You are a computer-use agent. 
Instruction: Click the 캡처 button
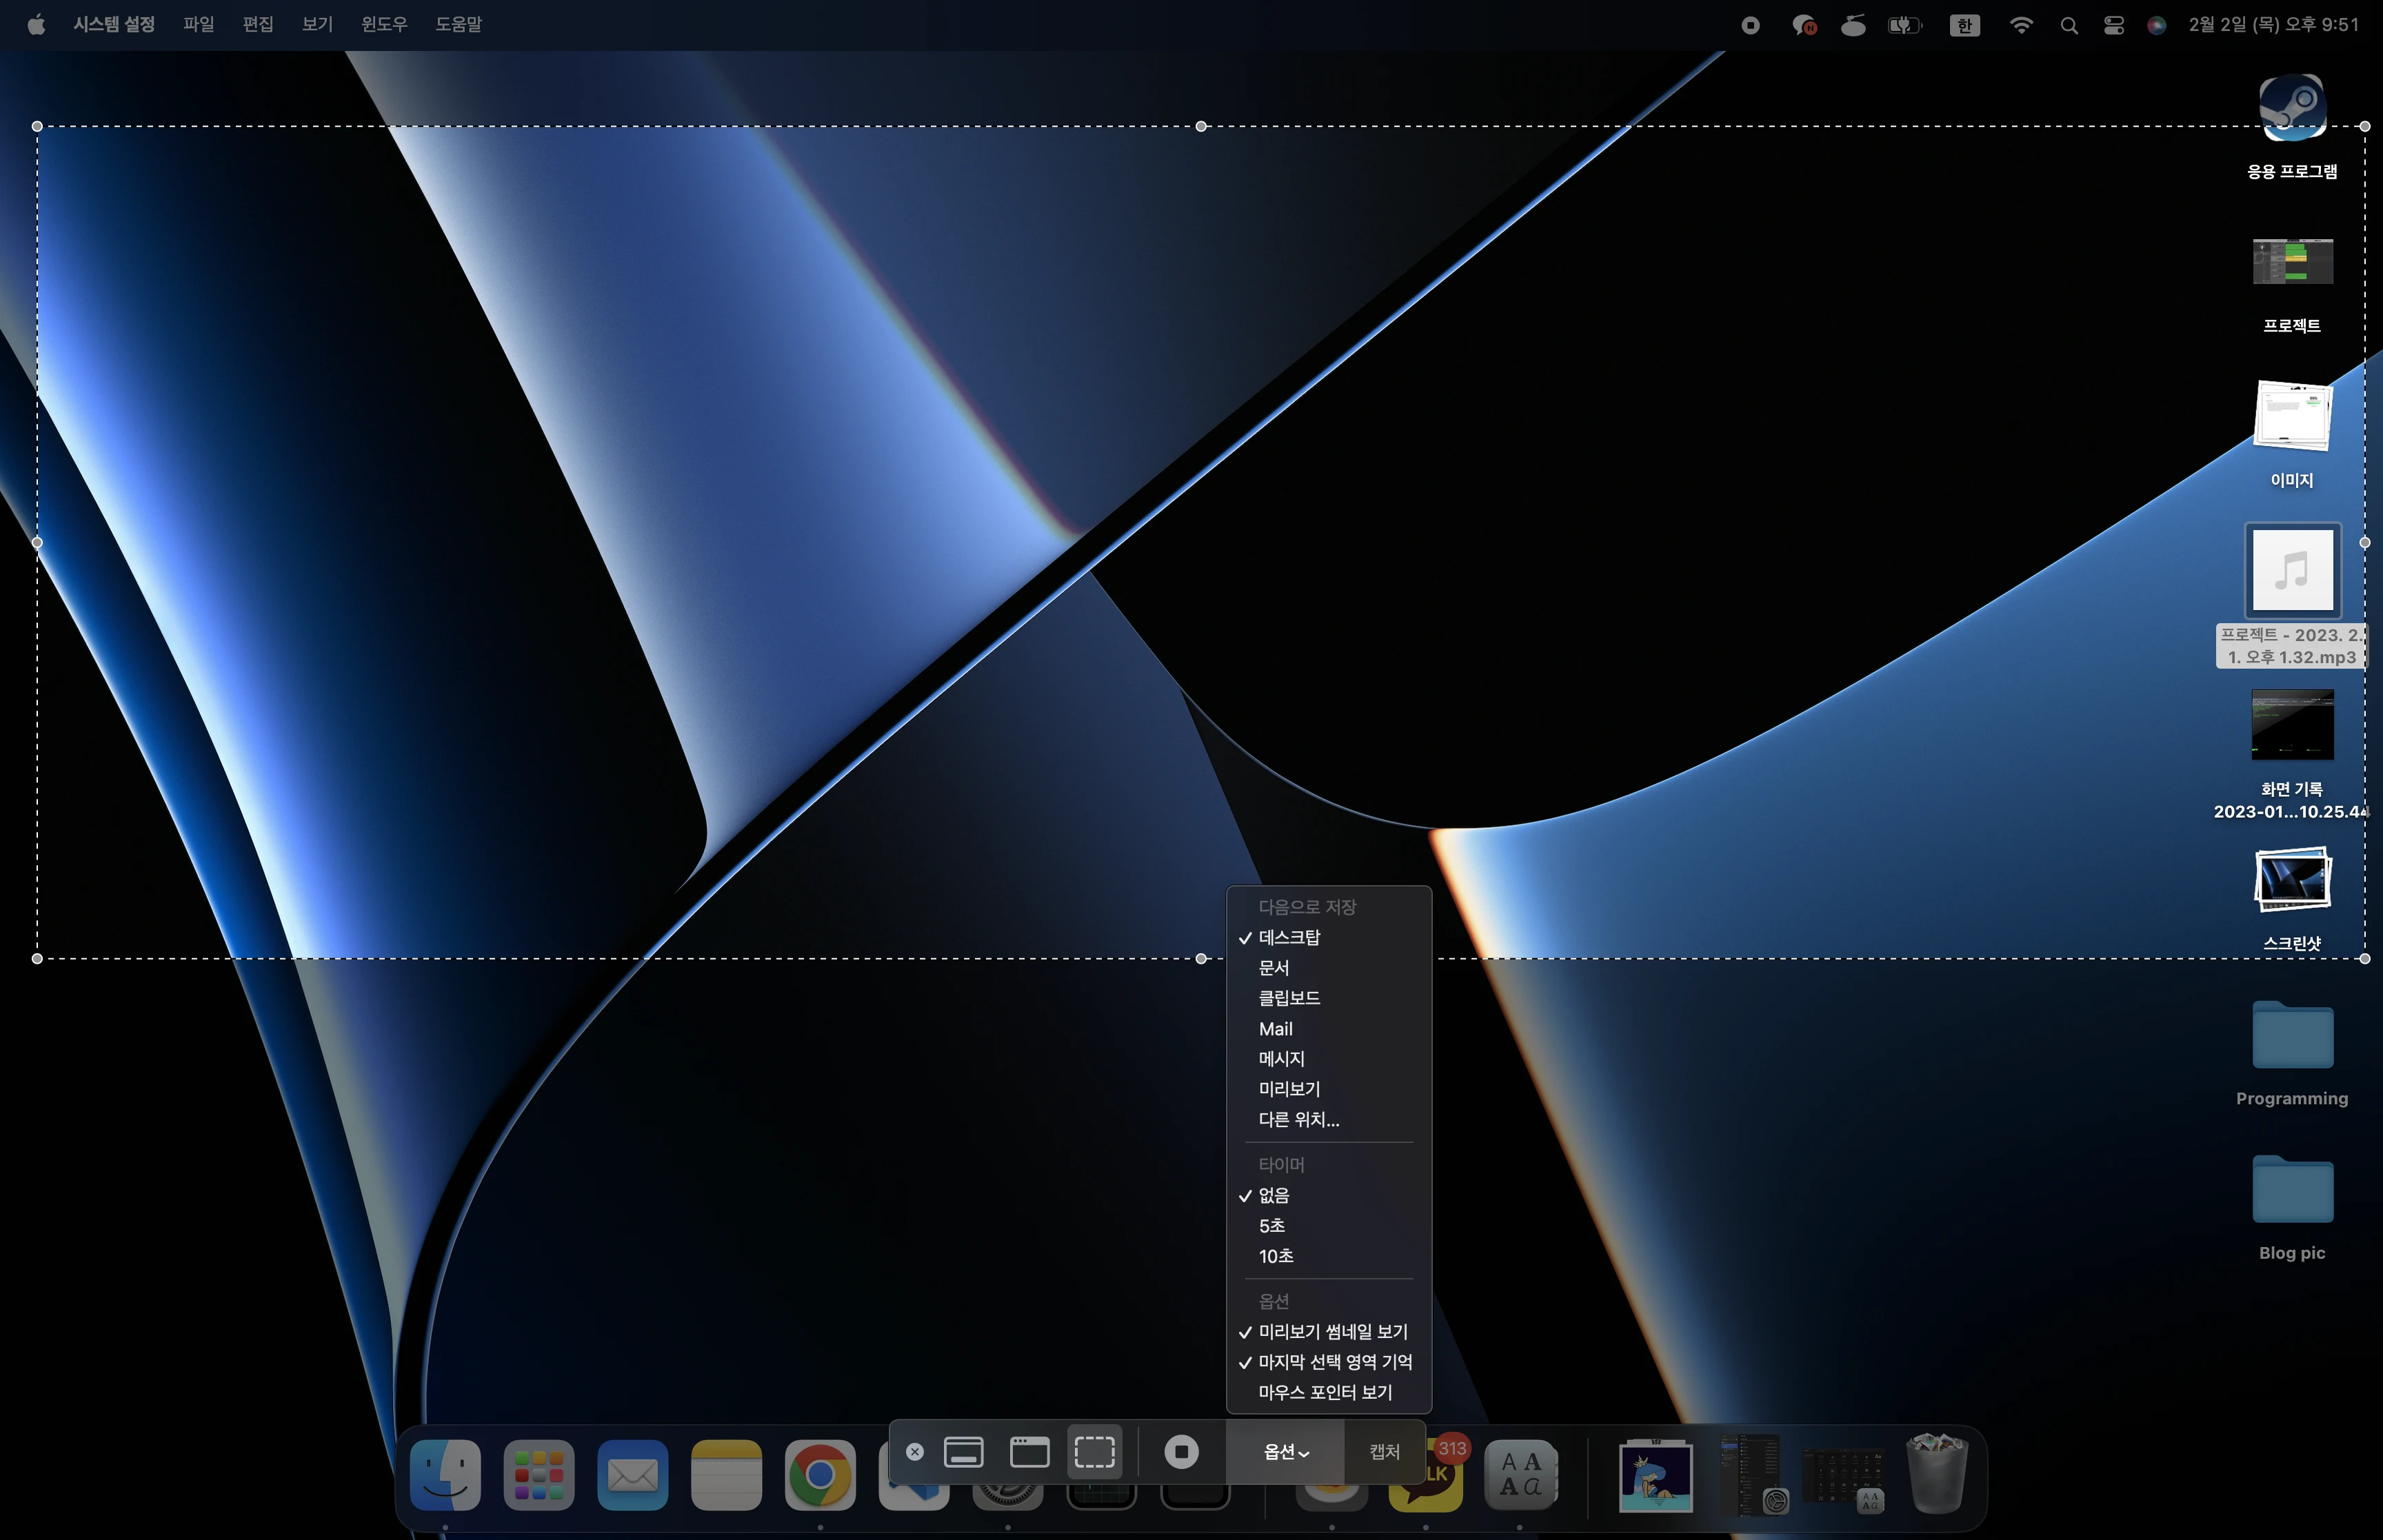pyautogui.click(x=1384, y=1451)
